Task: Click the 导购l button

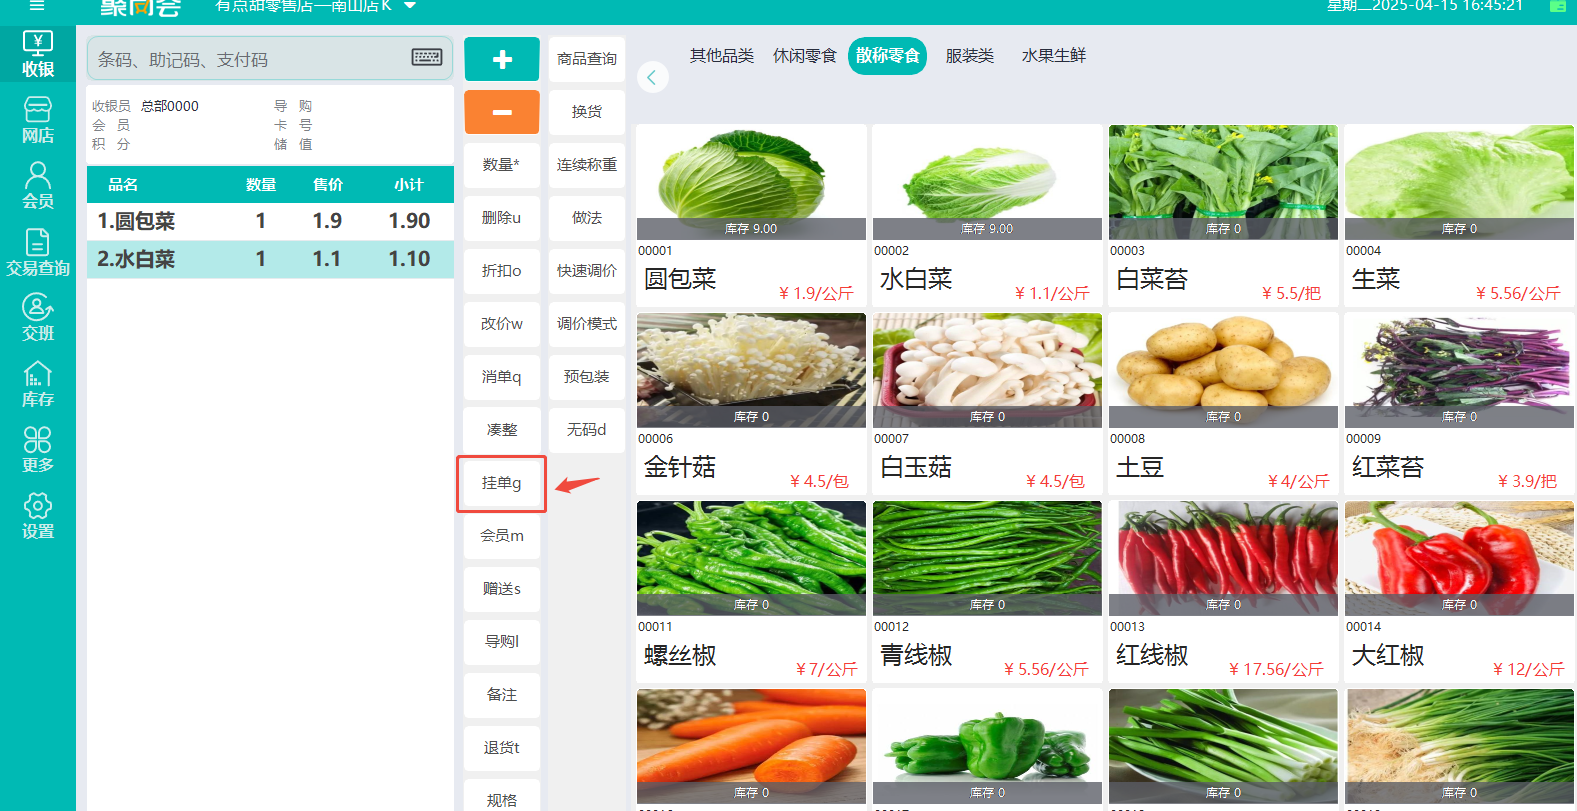Action: pyautogui.click(x=502, y=642)
